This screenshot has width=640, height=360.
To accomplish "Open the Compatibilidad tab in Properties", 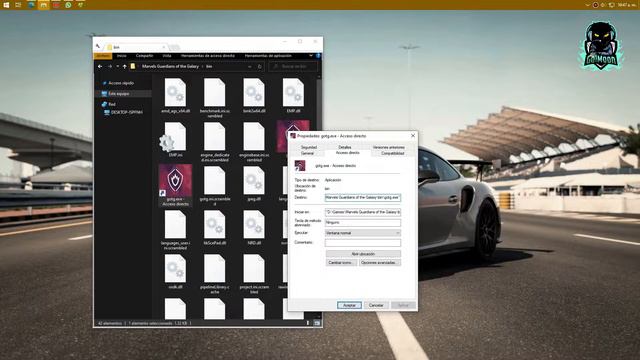I will (392, 153).
